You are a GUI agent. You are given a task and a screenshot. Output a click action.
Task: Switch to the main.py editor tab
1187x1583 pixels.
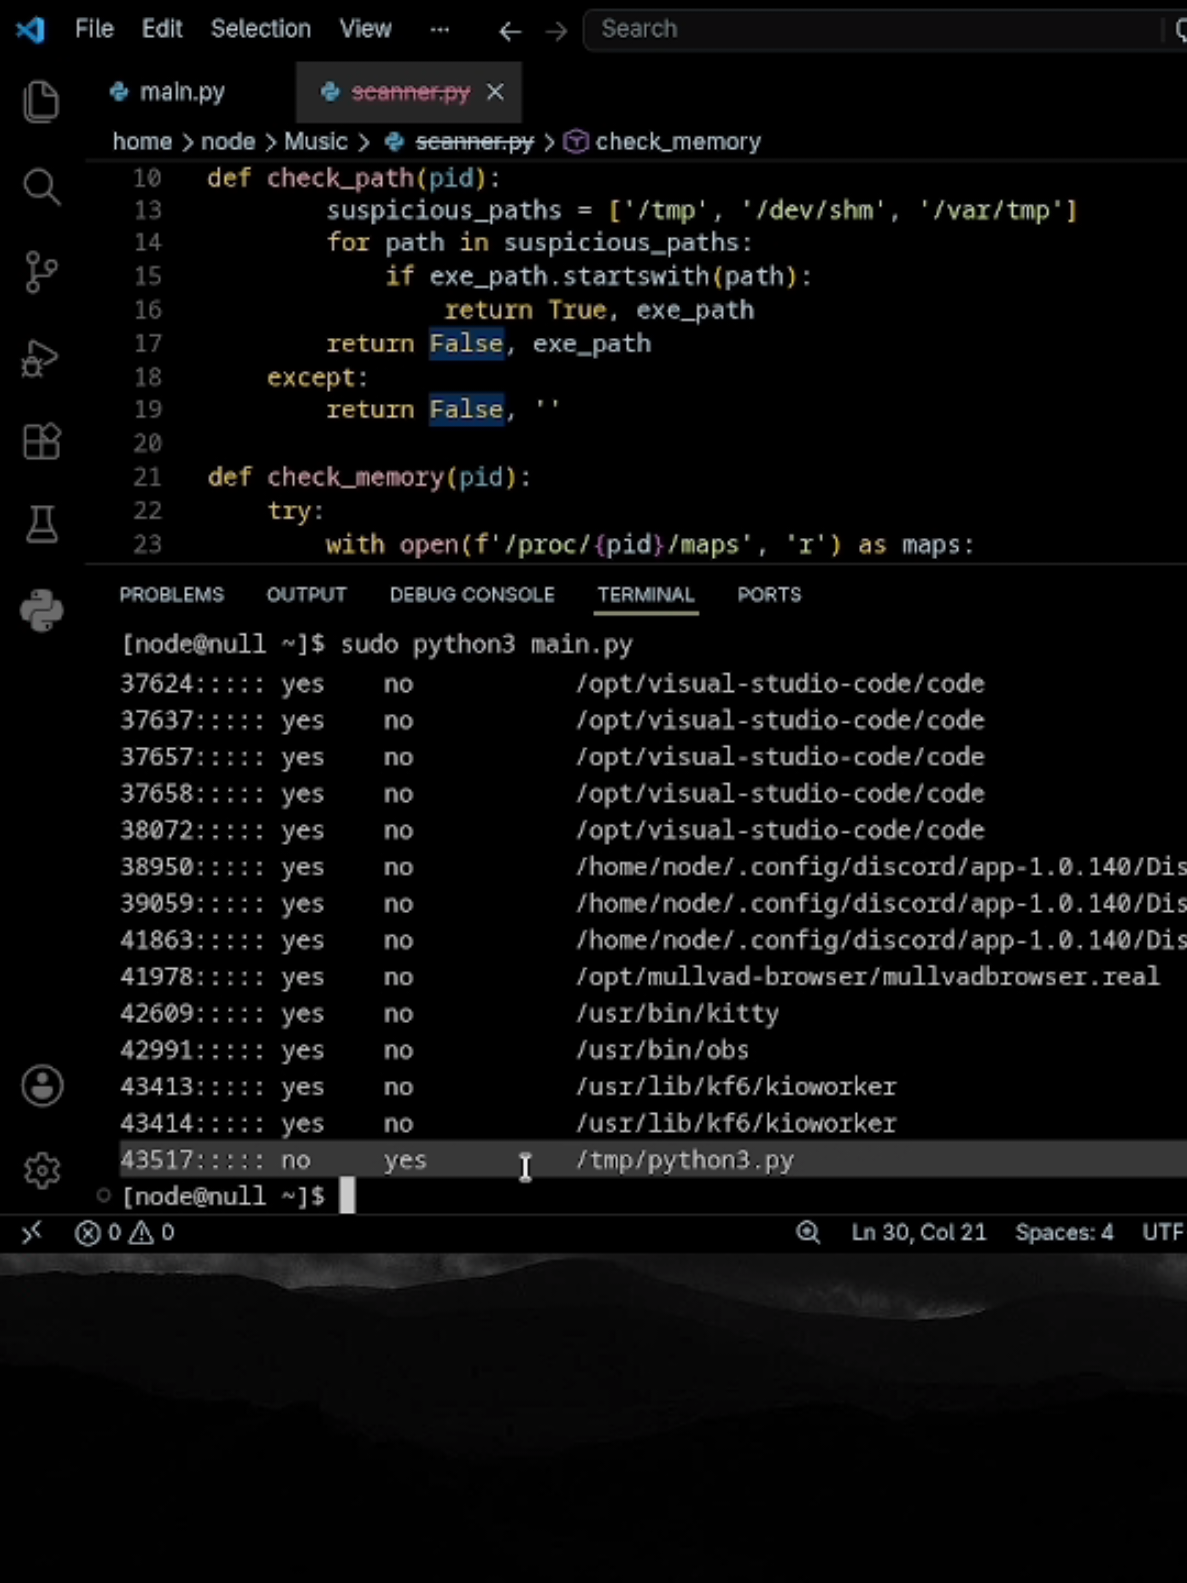[x=181, y=92]
